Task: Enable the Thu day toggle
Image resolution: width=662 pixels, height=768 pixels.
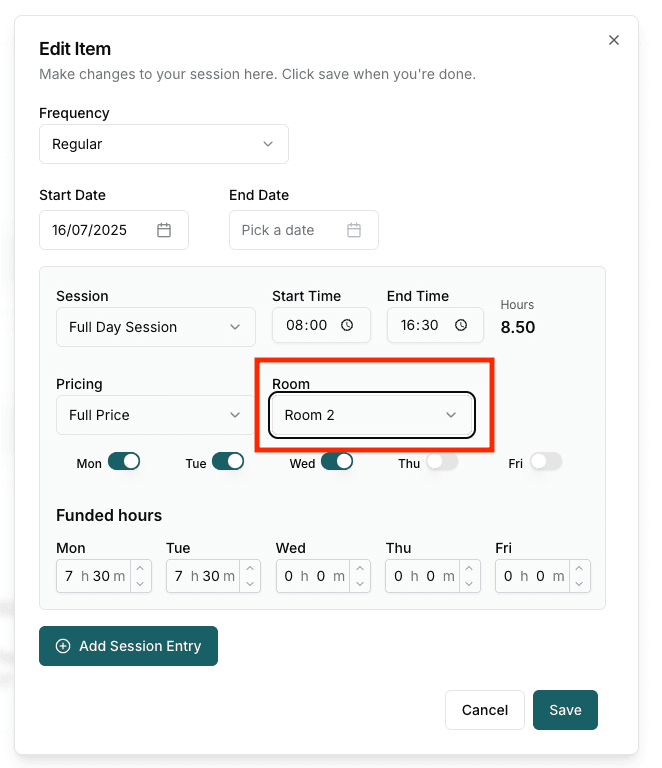Action: pos(442,462)
